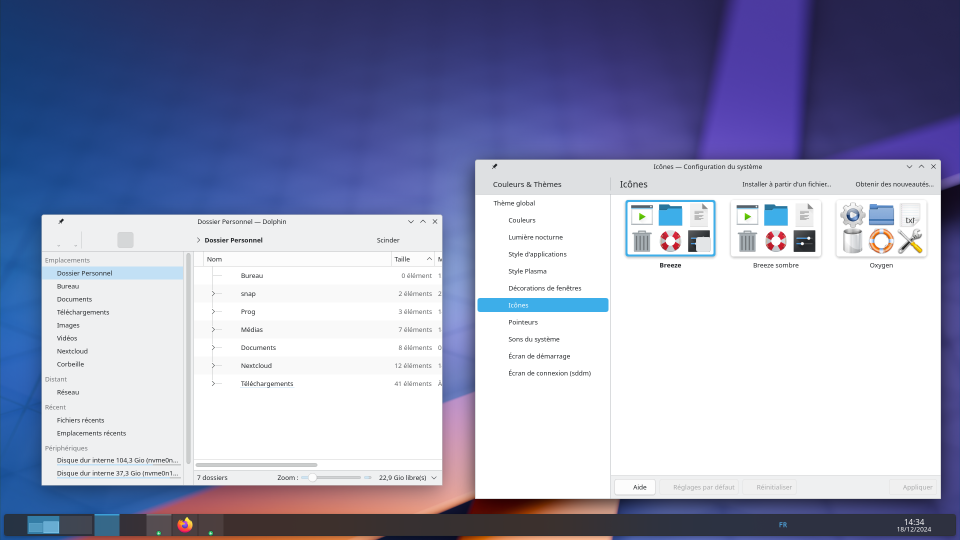
Task: Click Installer à partir d'un fichier
Action: [786, 184]
